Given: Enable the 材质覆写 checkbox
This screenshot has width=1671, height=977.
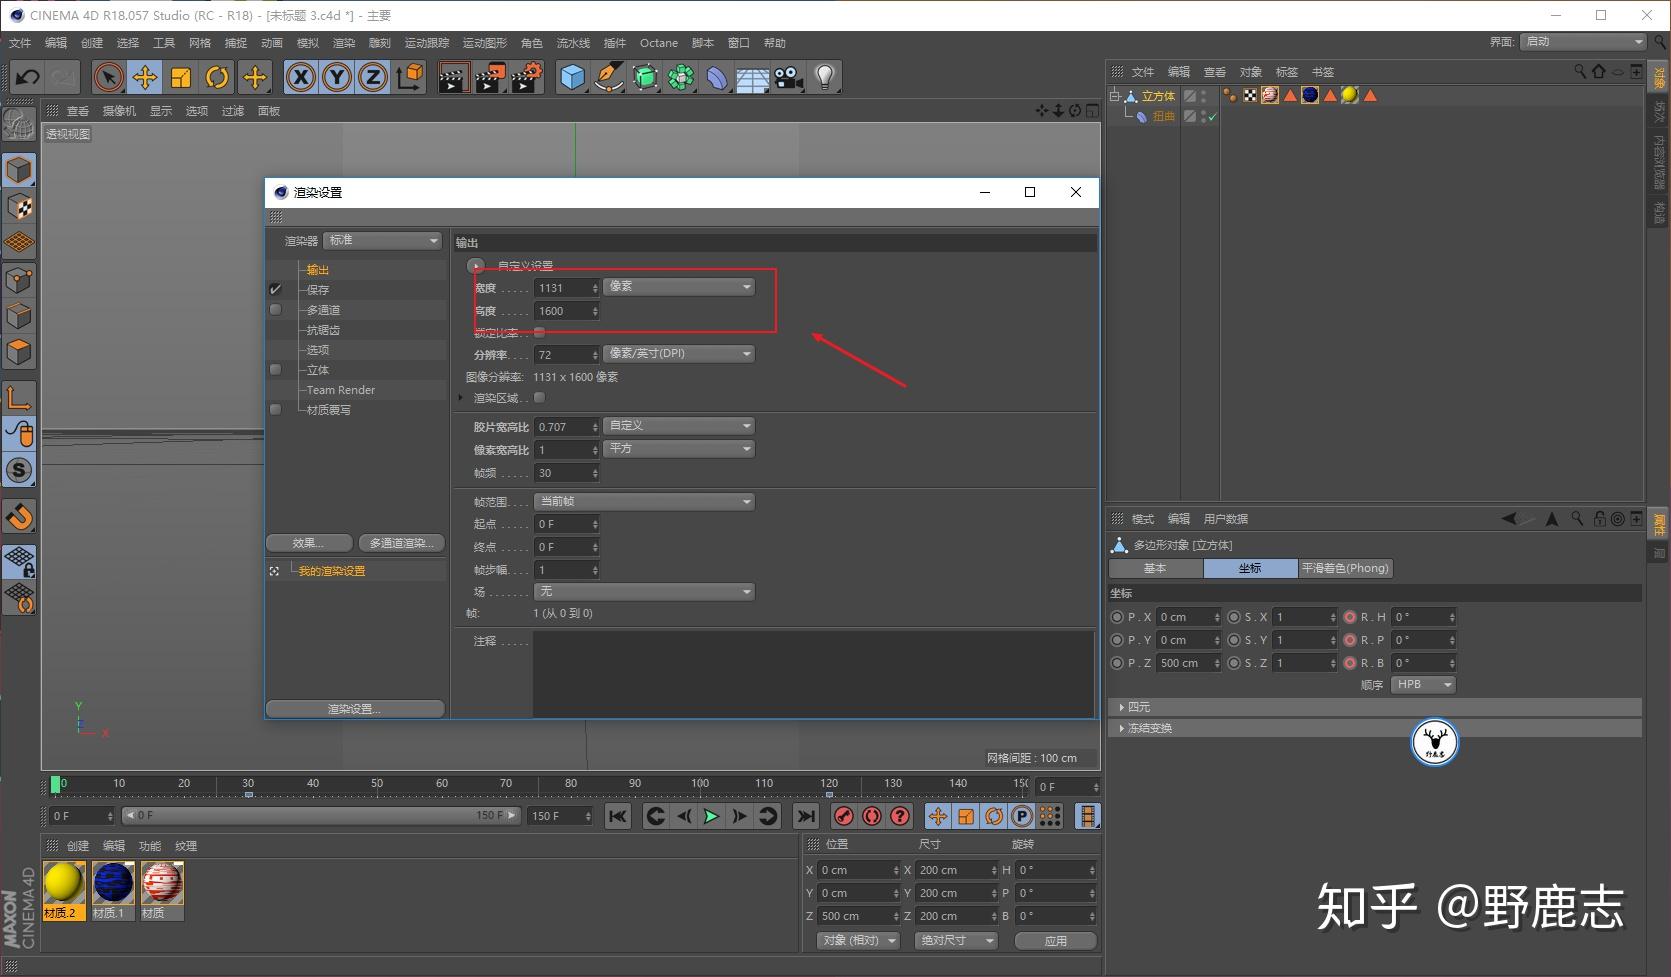Looking at the screenshot, I should (x=276, y=410).
